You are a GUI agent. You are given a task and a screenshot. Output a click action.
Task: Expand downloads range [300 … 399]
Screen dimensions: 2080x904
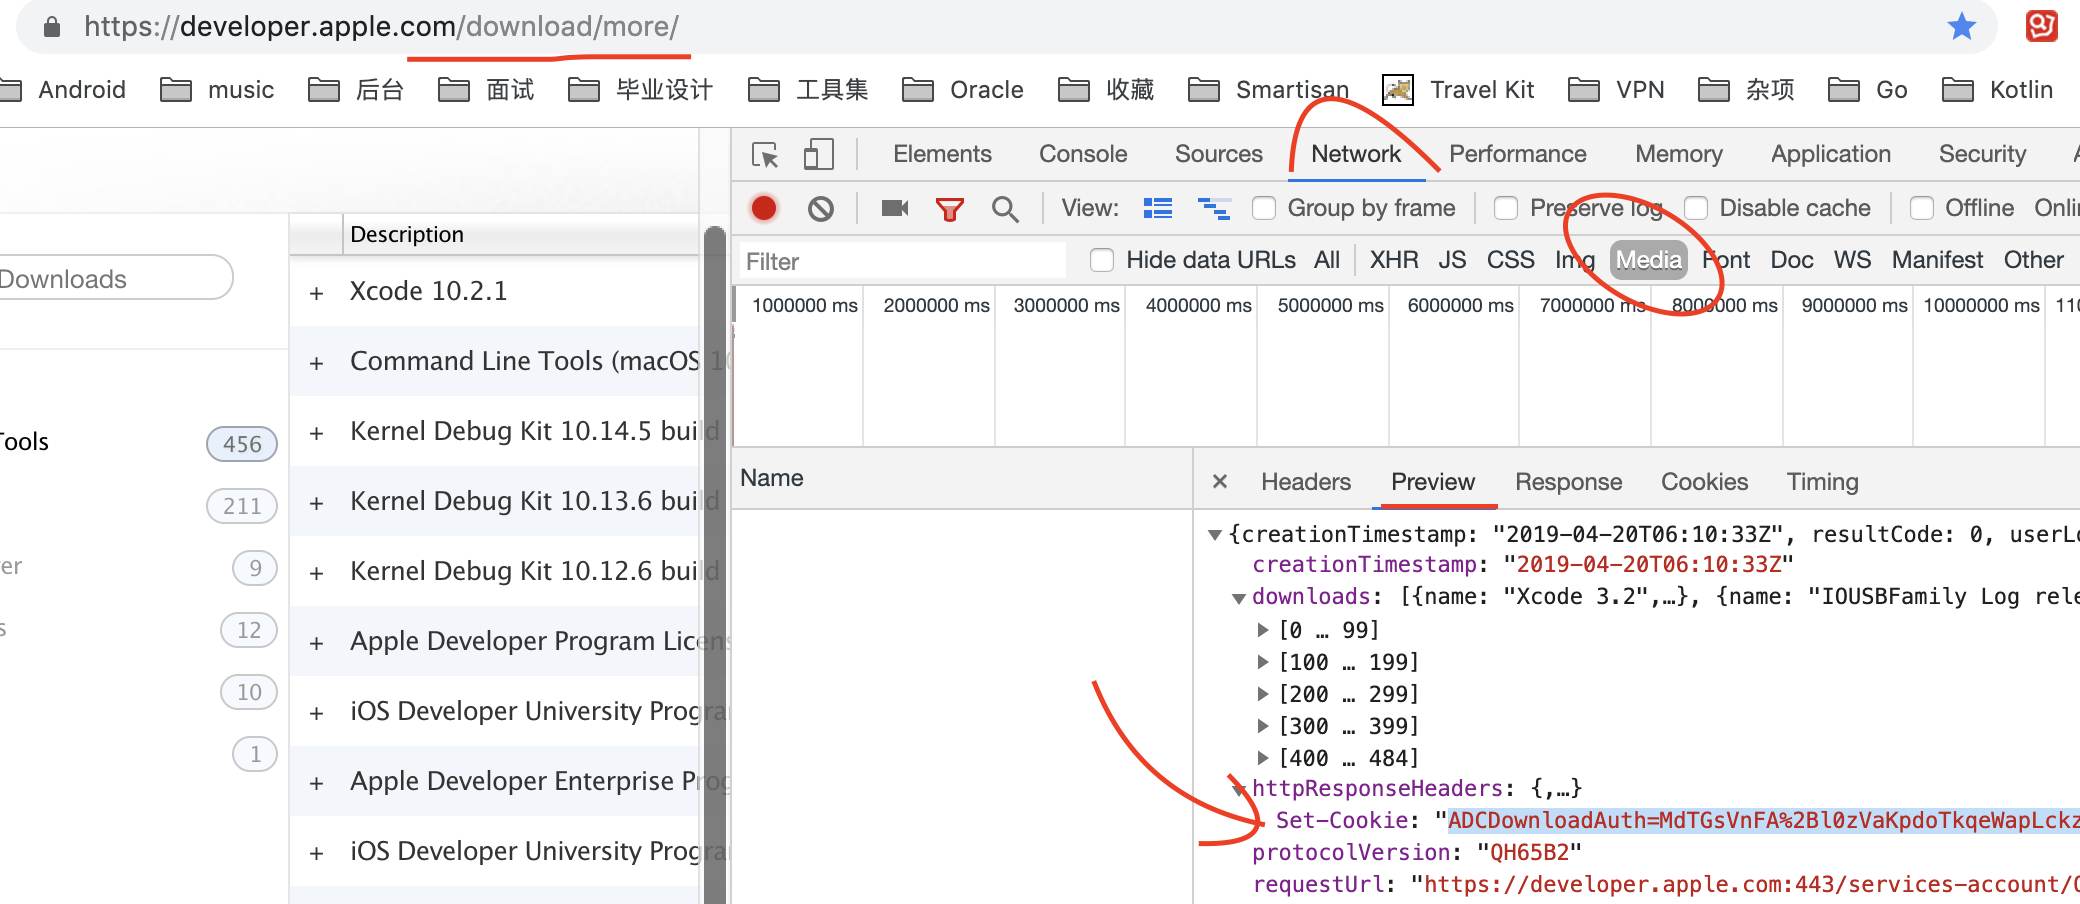pos(1263,726)
